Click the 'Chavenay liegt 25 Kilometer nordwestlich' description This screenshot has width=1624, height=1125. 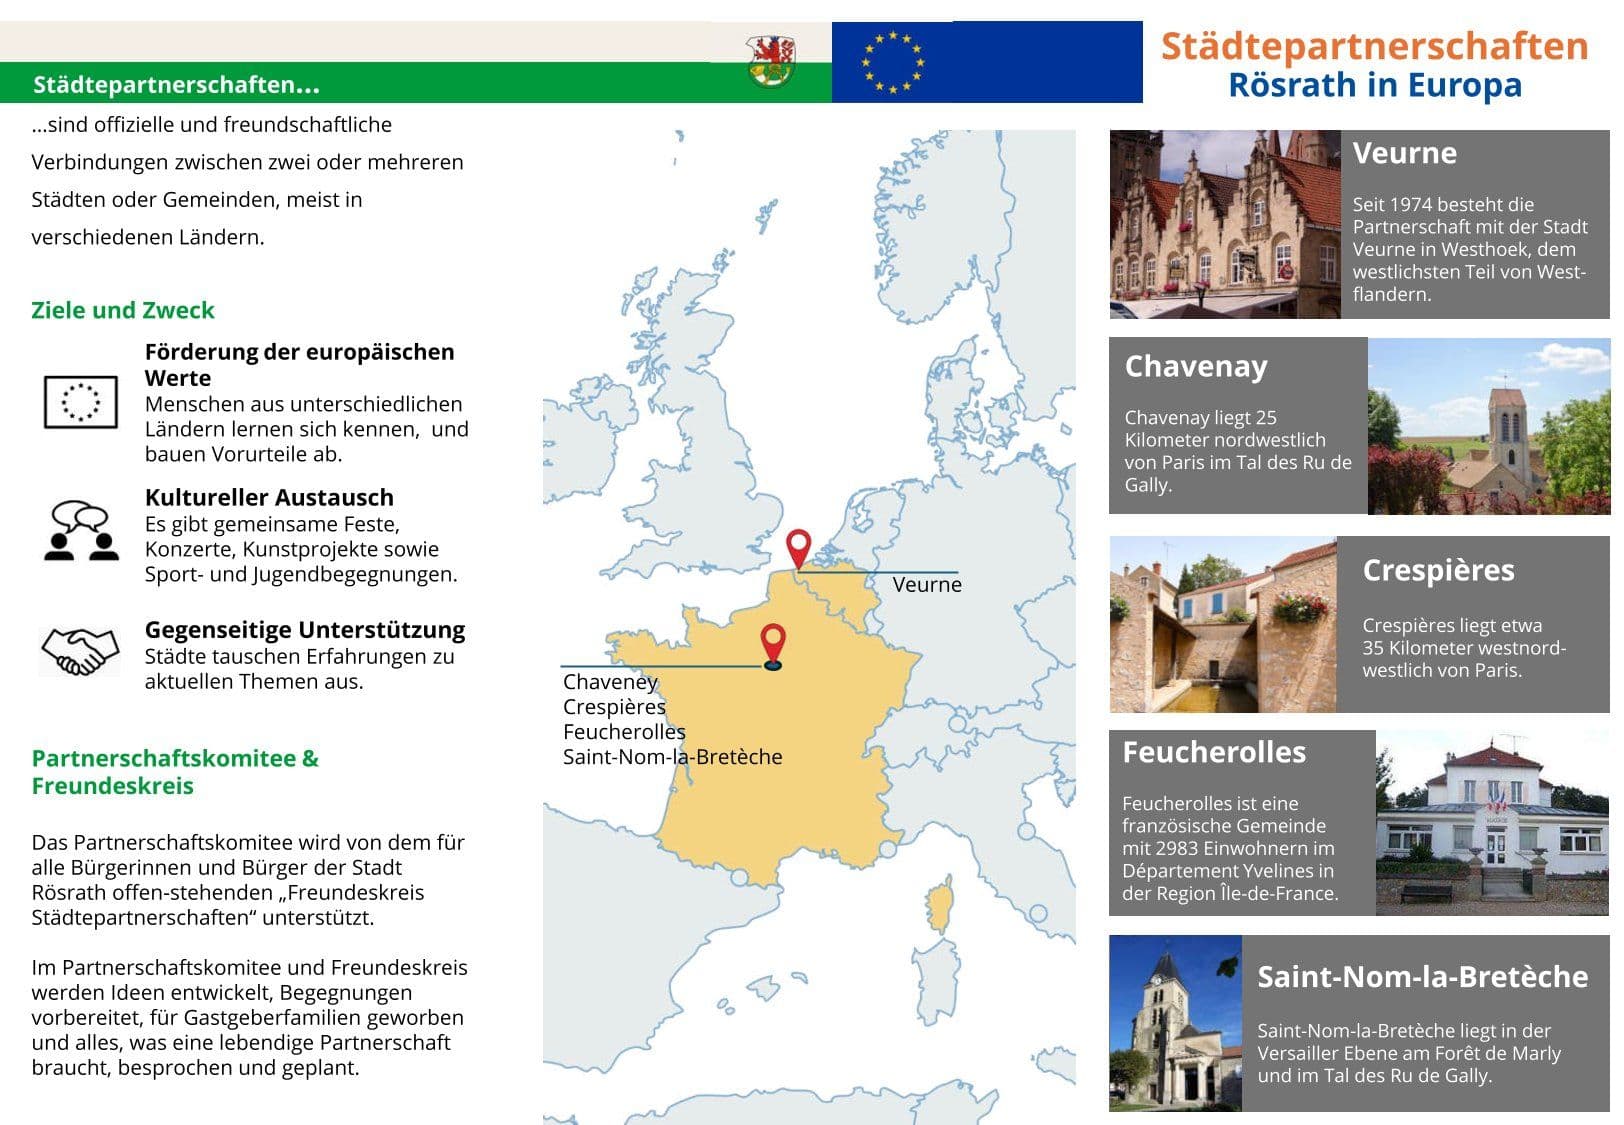[x=1238, y=451]
